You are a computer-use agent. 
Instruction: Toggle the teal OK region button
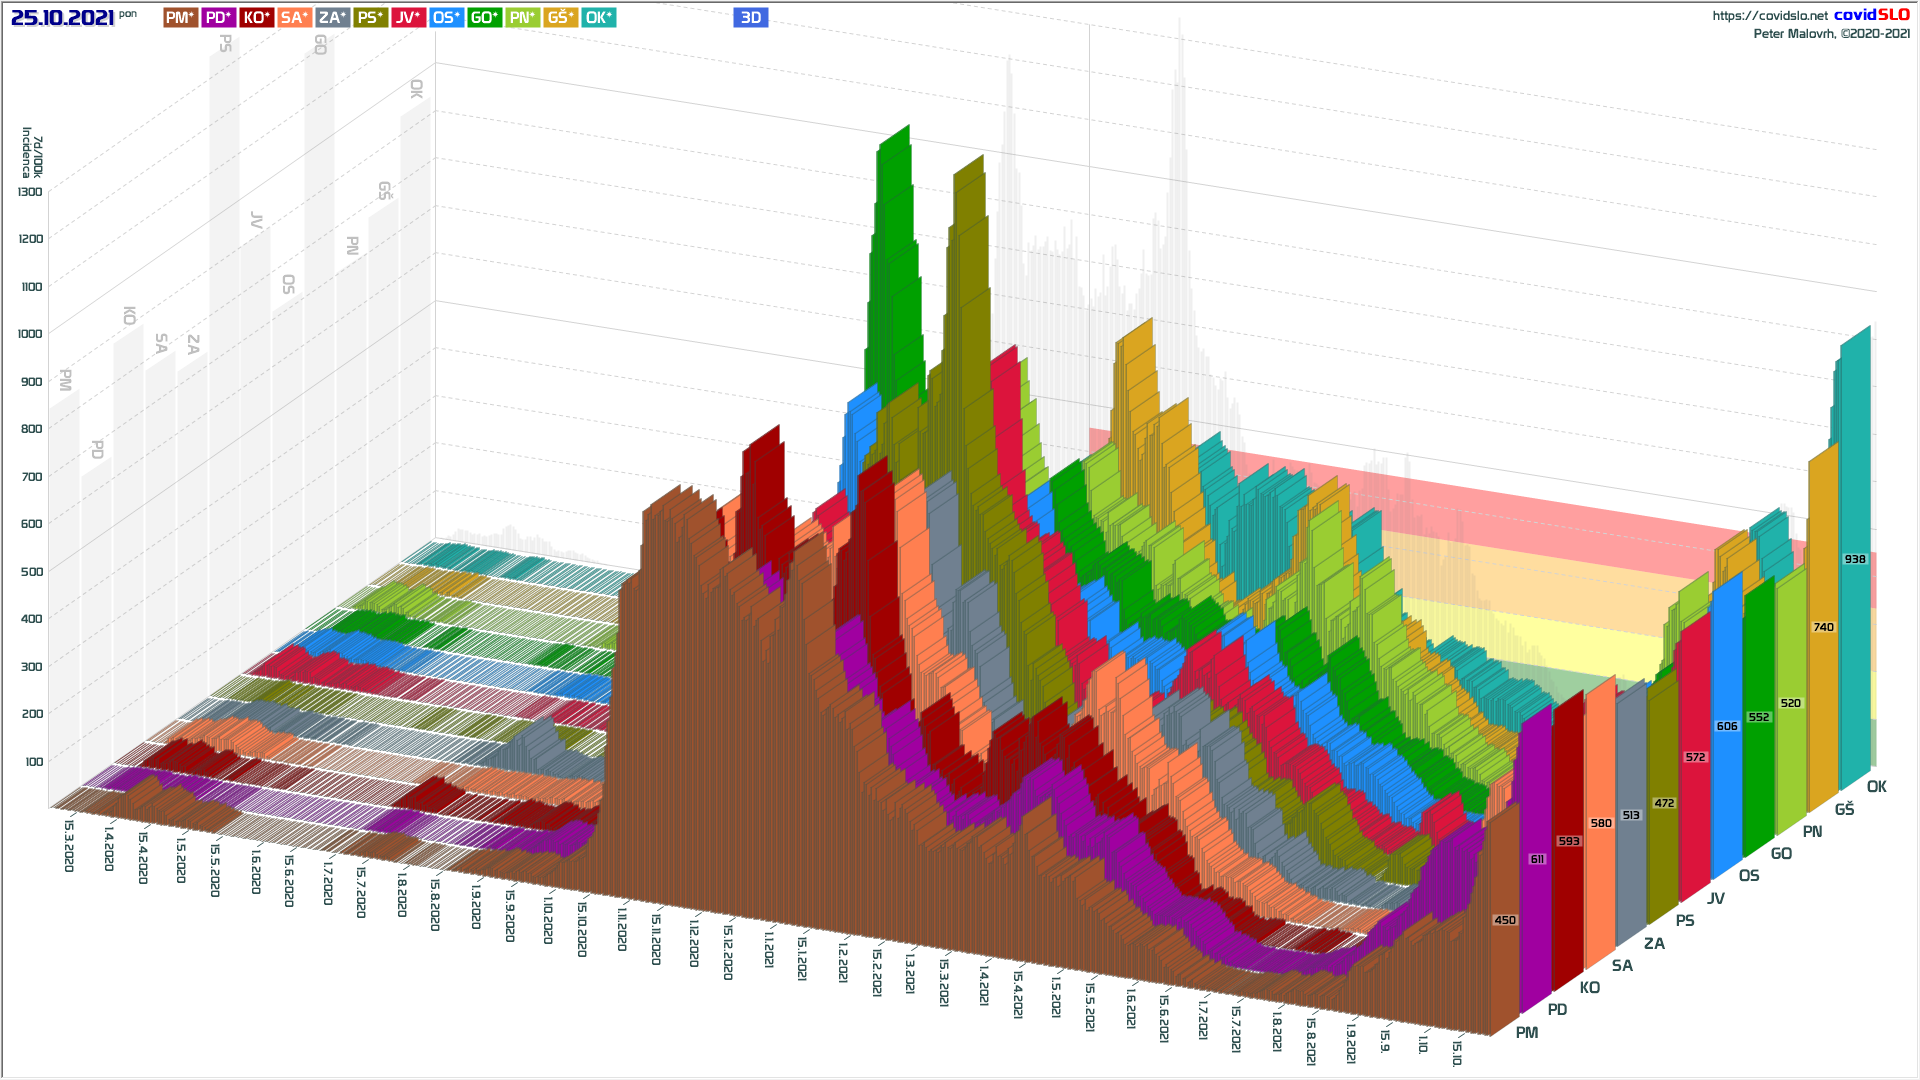pyautogui.click(x=598, y=17)
